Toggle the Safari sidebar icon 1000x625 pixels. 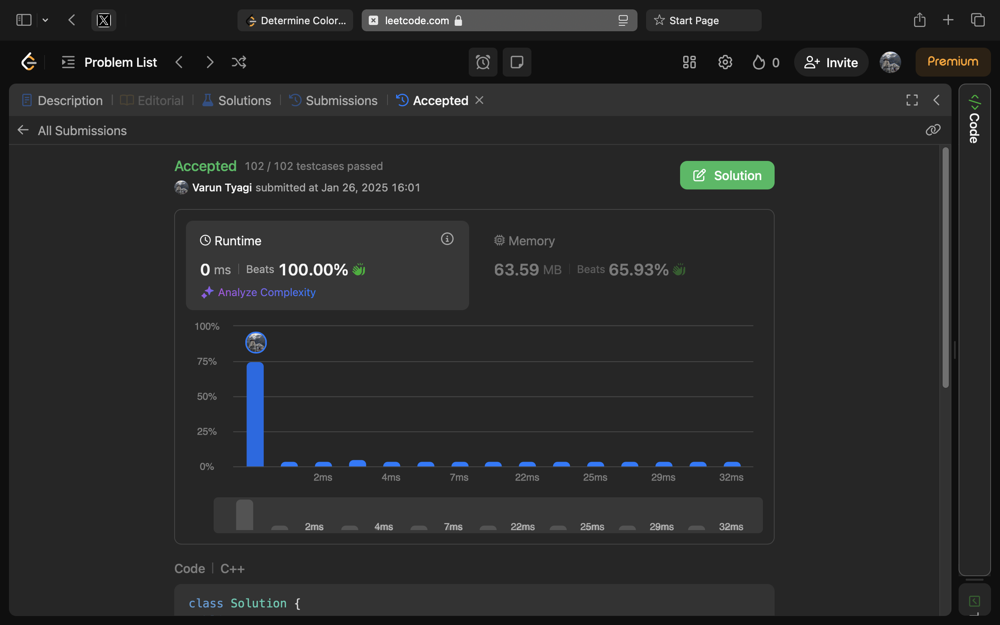click(x=24, y=20)
